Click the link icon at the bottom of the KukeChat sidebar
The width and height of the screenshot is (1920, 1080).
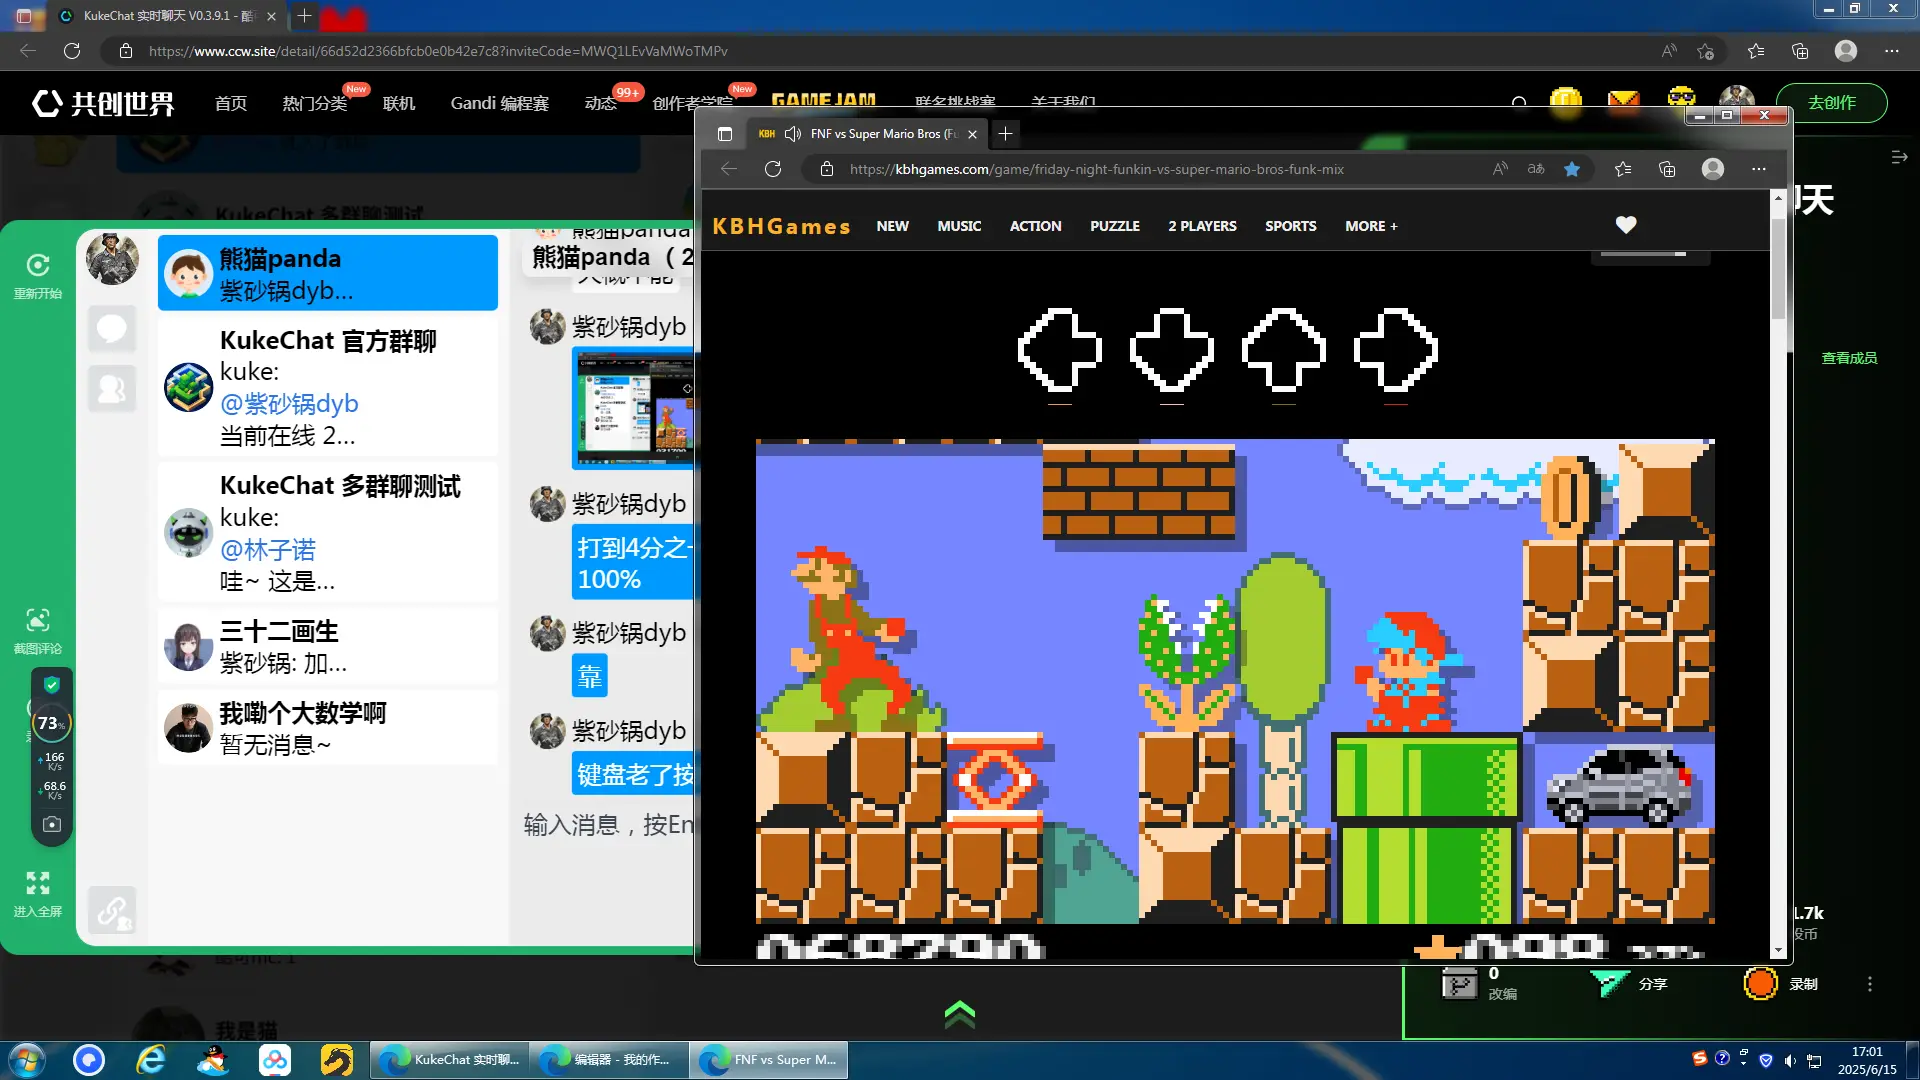click(x=112, y=910)
